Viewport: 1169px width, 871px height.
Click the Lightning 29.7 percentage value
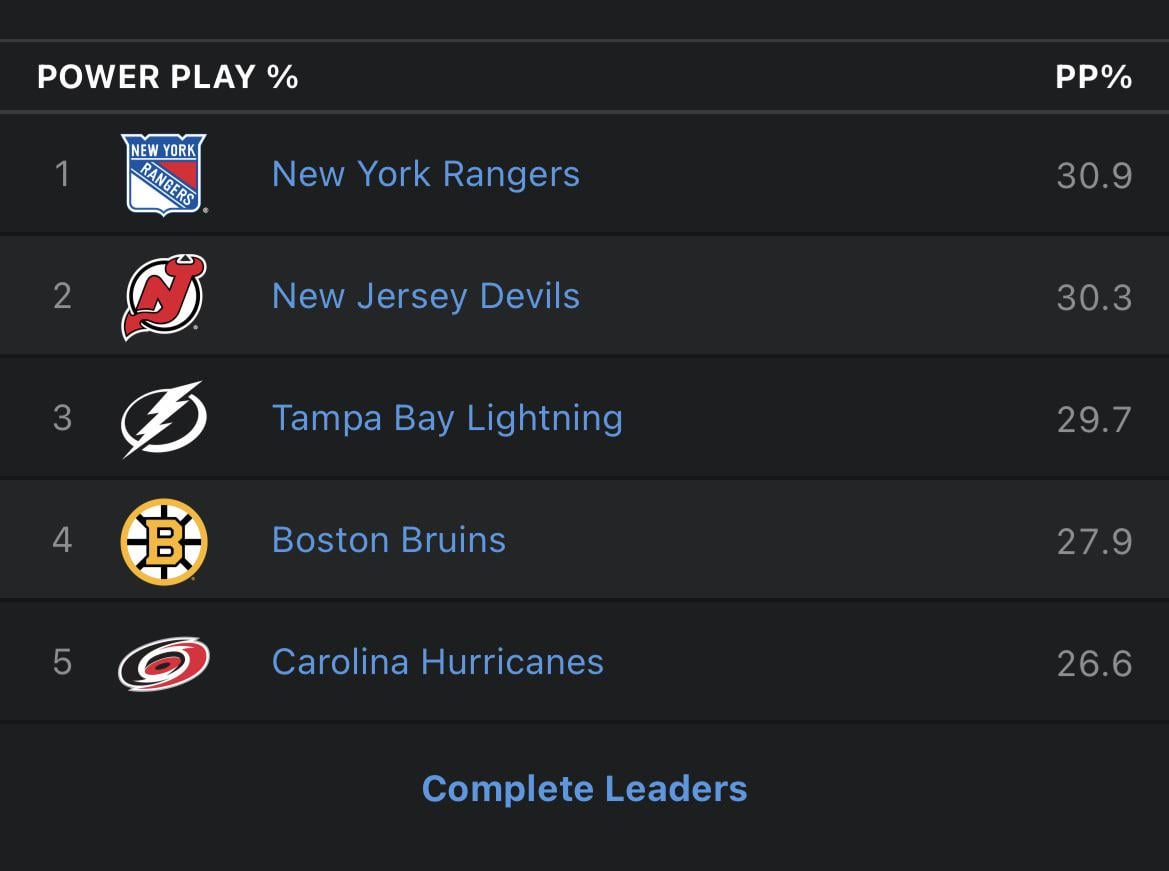pyautogui.click(x=1094, y=420)
